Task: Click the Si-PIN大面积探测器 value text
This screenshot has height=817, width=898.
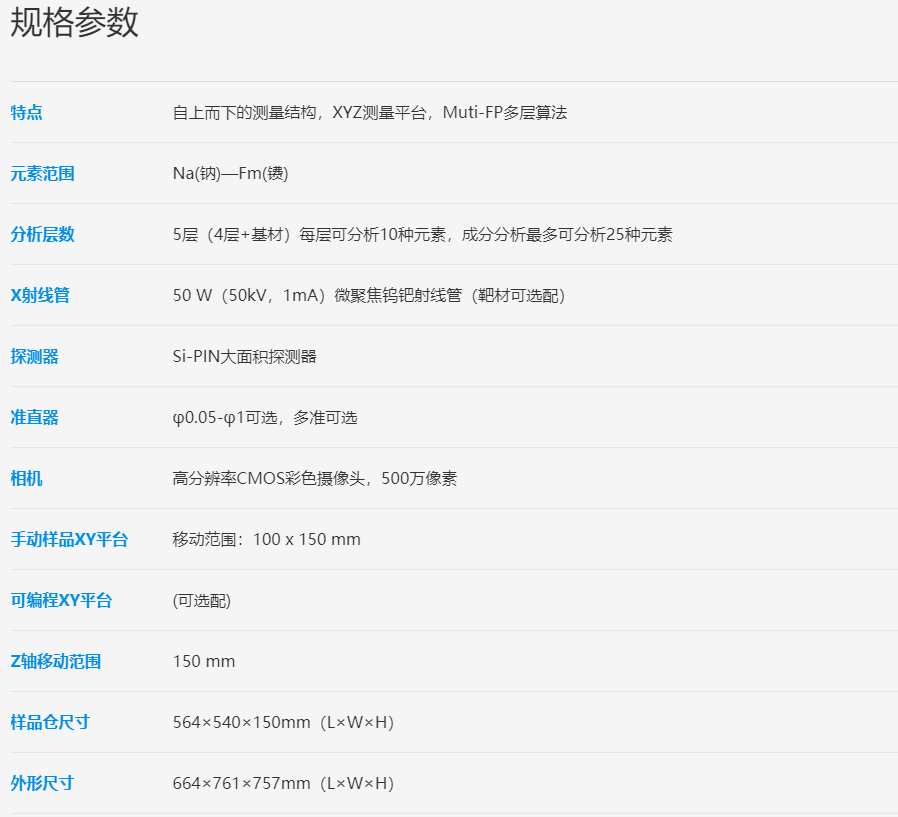Action: pyautogui.click(x=244, y=357)
